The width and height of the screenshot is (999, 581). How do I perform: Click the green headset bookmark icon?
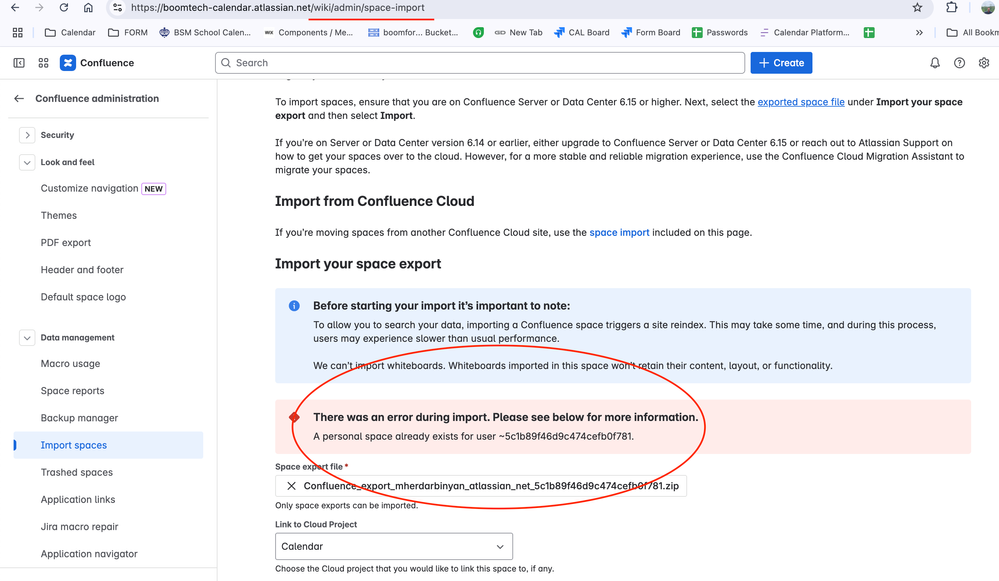click(478, 32)
